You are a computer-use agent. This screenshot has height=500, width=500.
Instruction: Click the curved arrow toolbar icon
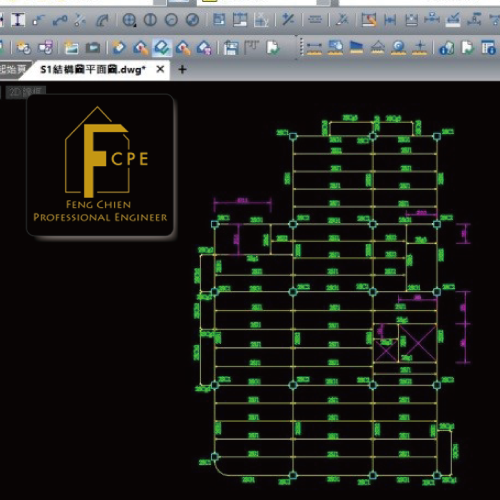tap(103, 20)
